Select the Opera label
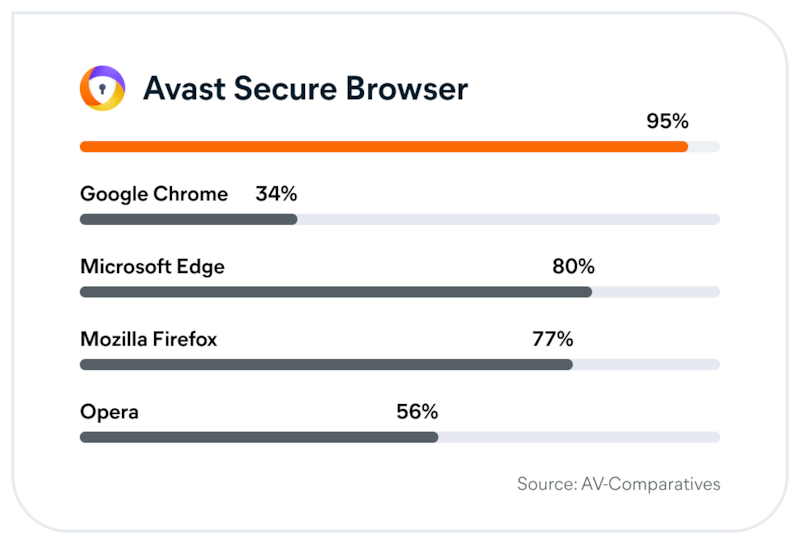 (x=109, y=412)
